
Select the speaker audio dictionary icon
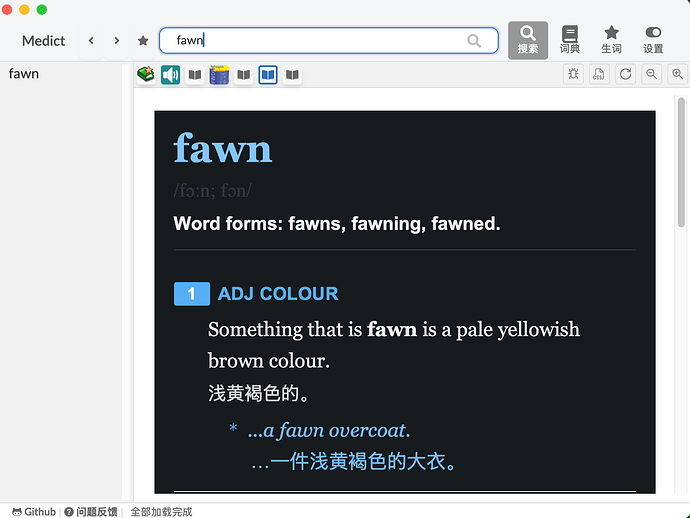170,75
